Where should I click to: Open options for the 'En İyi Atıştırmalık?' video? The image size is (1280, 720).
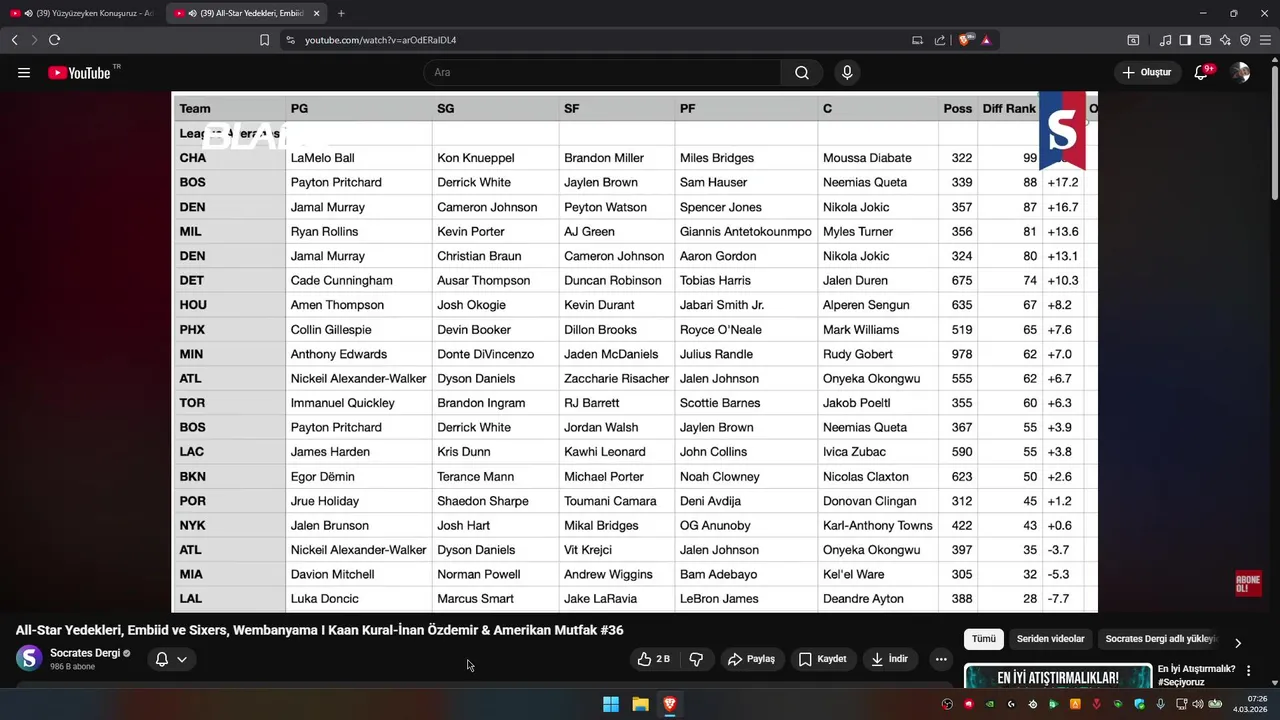tap(1248, 671)
